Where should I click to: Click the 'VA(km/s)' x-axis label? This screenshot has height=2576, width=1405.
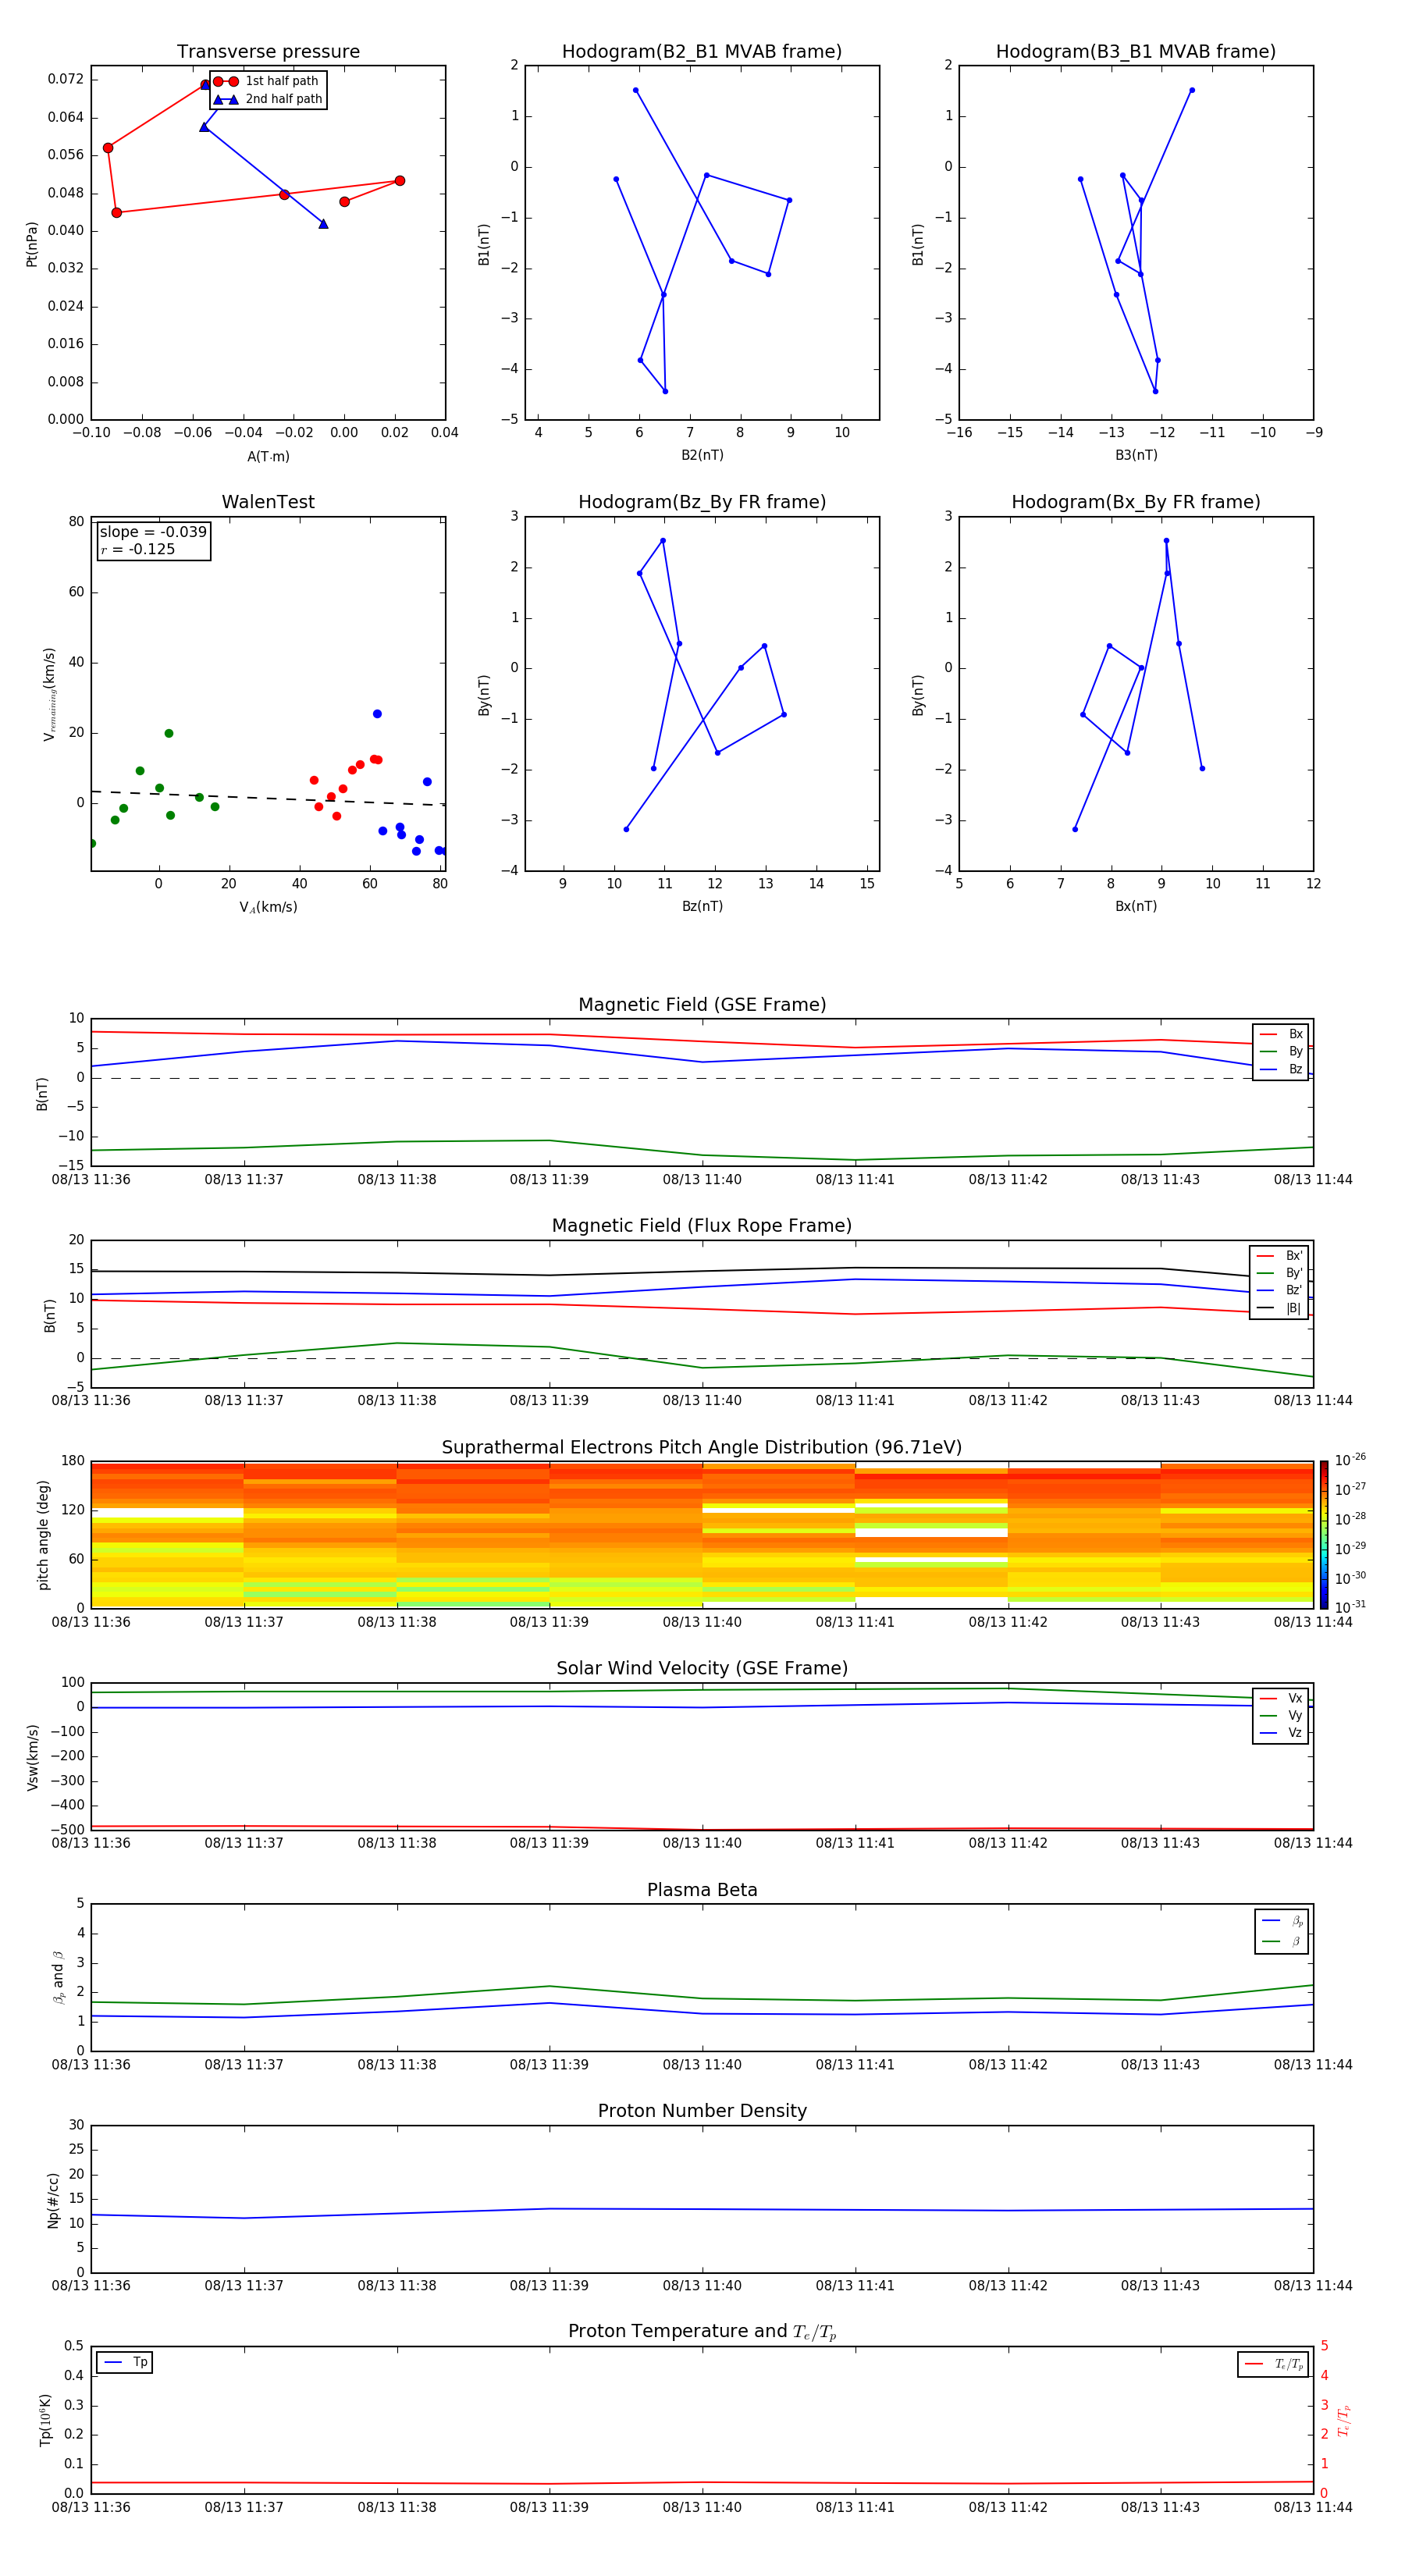pyautogui.click(x=268, y=907)
